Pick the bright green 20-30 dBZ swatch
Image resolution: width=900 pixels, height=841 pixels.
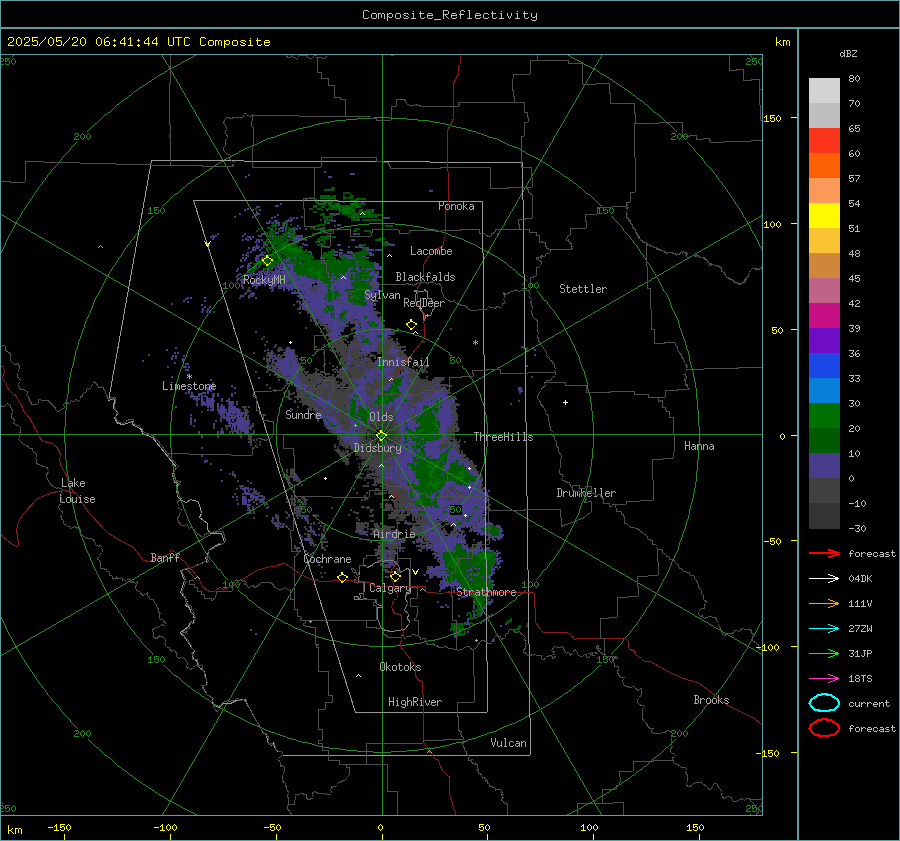[x=824, y=416]
